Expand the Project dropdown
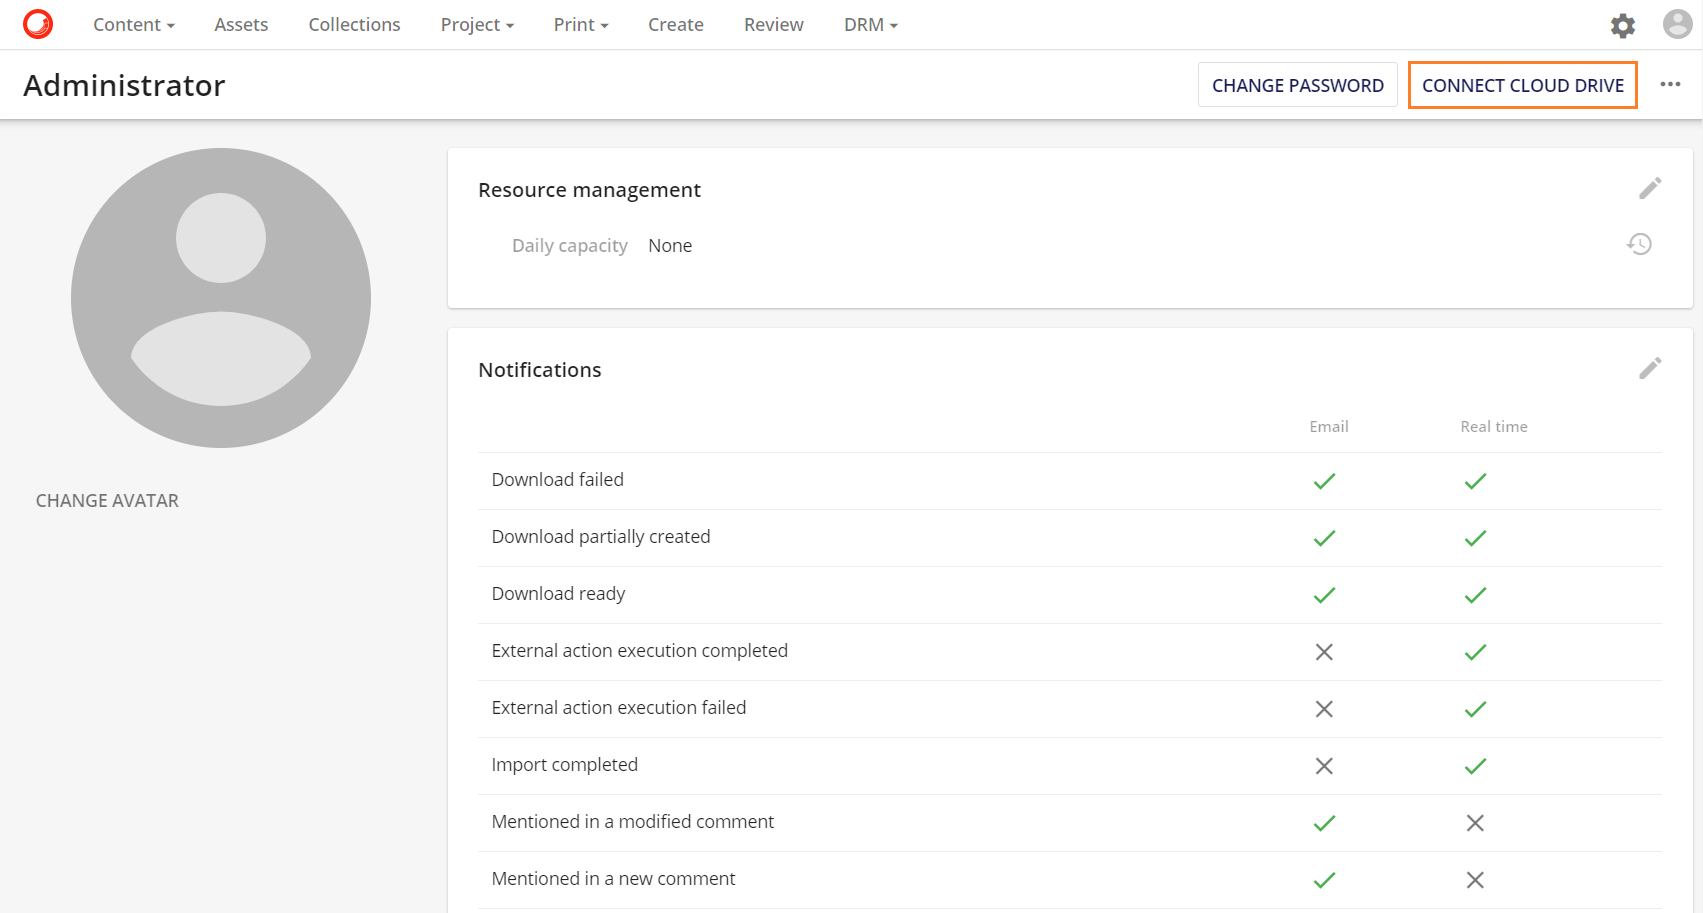This screenshot has height=913, width=1703. coord(477,24)
